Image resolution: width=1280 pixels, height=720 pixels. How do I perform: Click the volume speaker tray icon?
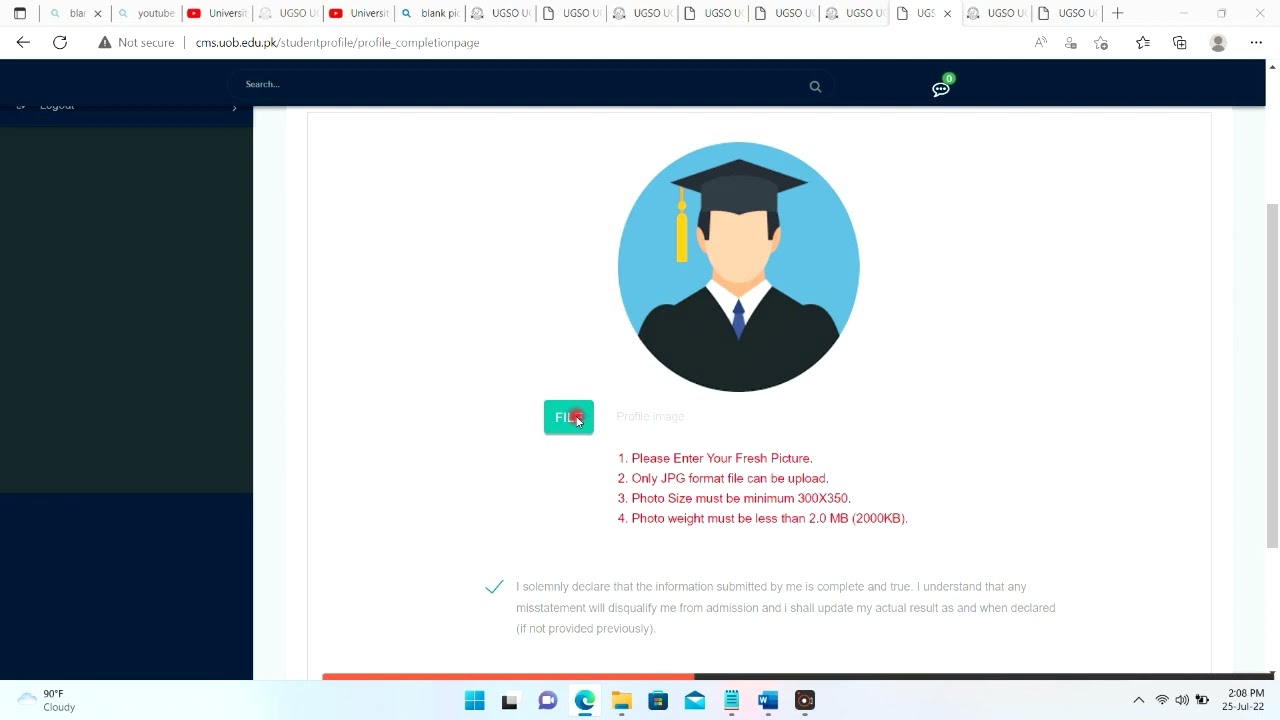point(1182,700)
